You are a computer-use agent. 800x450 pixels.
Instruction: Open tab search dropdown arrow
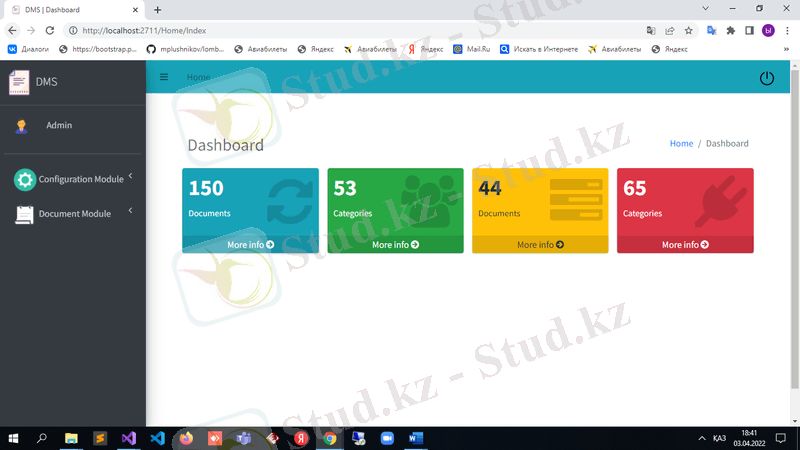pos(706,8)
